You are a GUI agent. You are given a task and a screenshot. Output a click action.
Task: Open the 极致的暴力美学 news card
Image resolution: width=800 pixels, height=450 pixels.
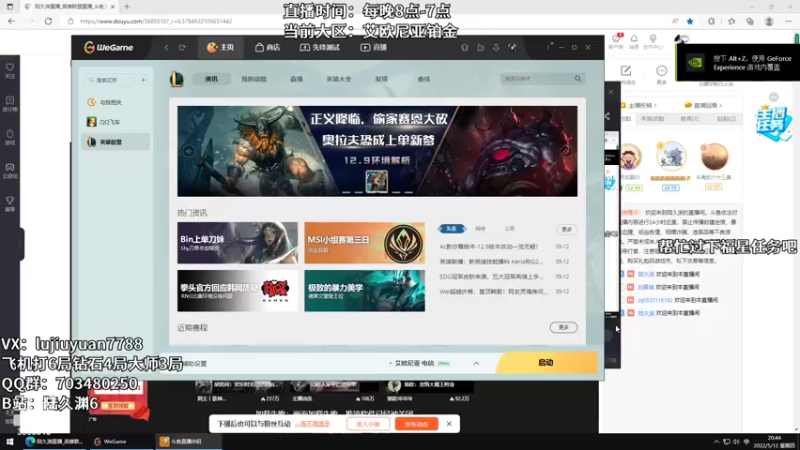pyautogui.click(x=365, y=291)
